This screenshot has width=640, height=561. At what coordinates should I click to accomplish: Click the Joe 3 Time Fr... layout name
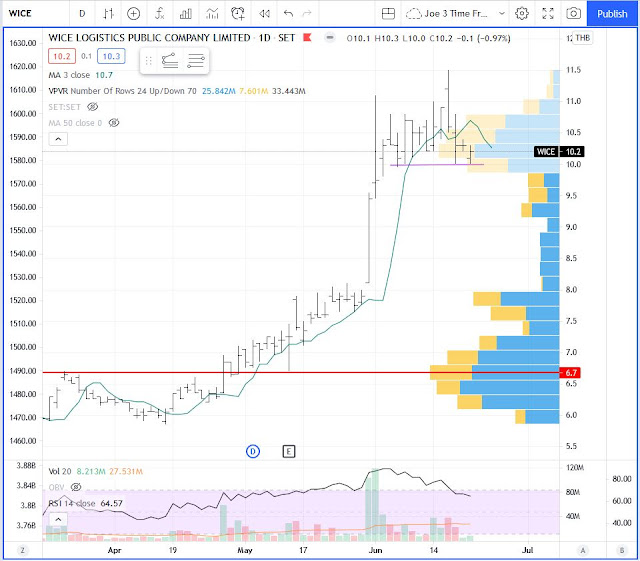tap(456, 14)
